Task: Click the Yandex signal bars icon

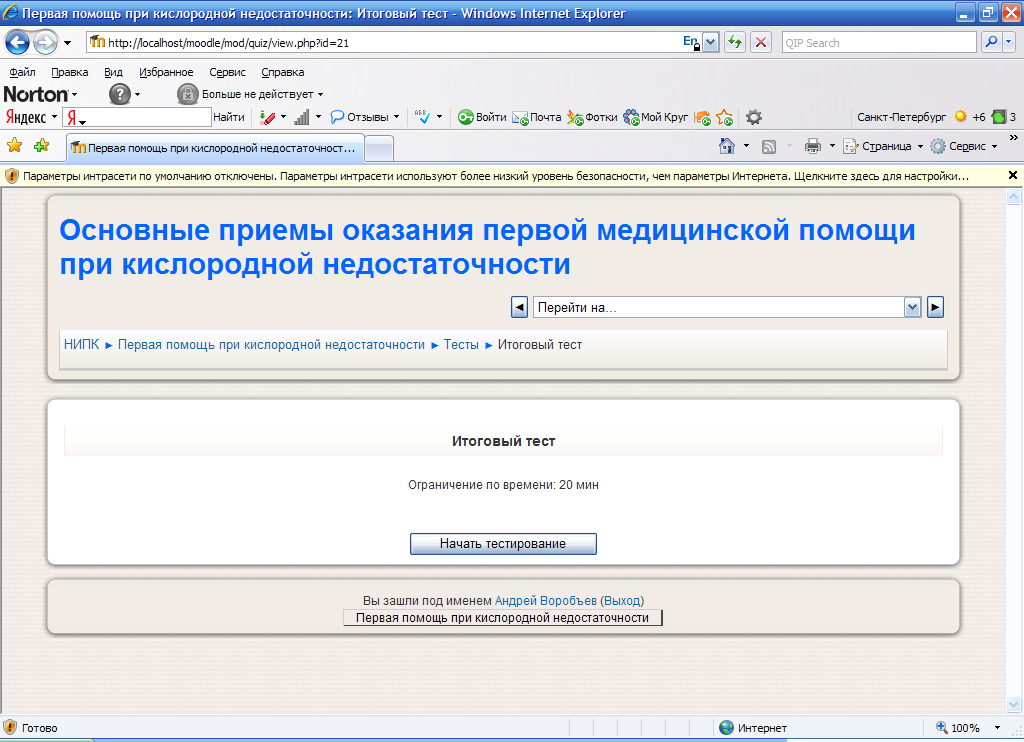Action: [302, 117]
